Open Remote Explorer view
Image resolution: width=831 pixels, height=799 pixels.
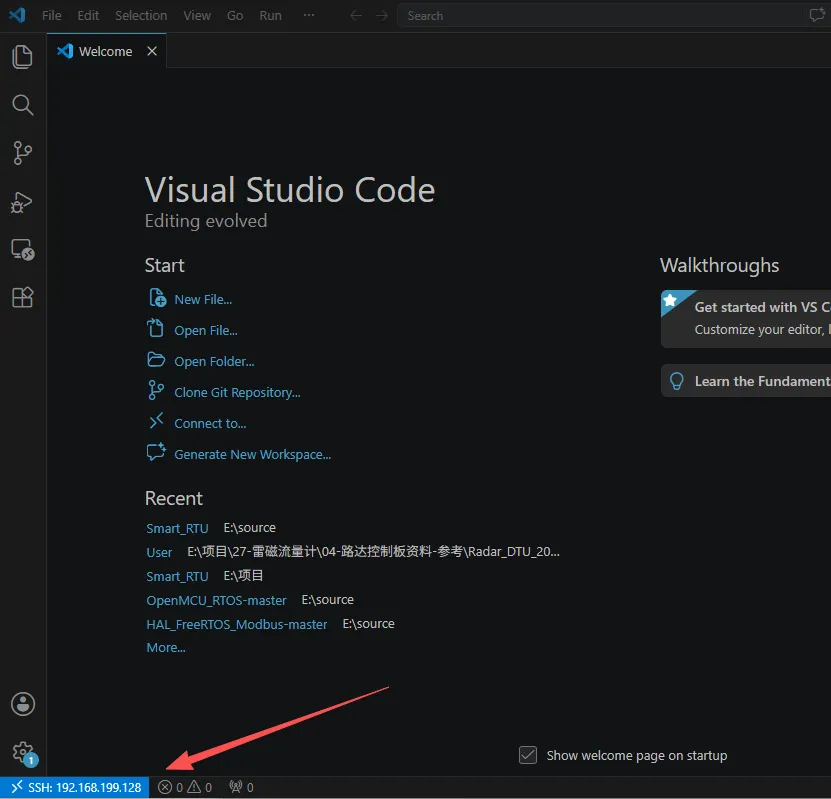[x=22, y=250]
